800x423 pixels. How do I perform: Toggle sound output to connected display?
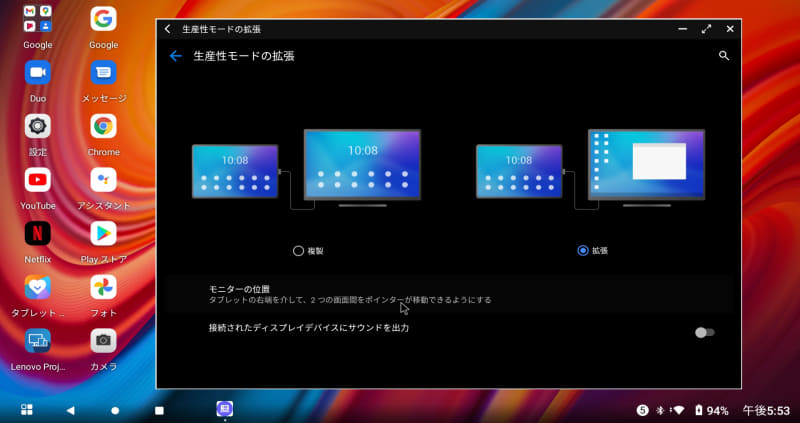pos(705,333)
